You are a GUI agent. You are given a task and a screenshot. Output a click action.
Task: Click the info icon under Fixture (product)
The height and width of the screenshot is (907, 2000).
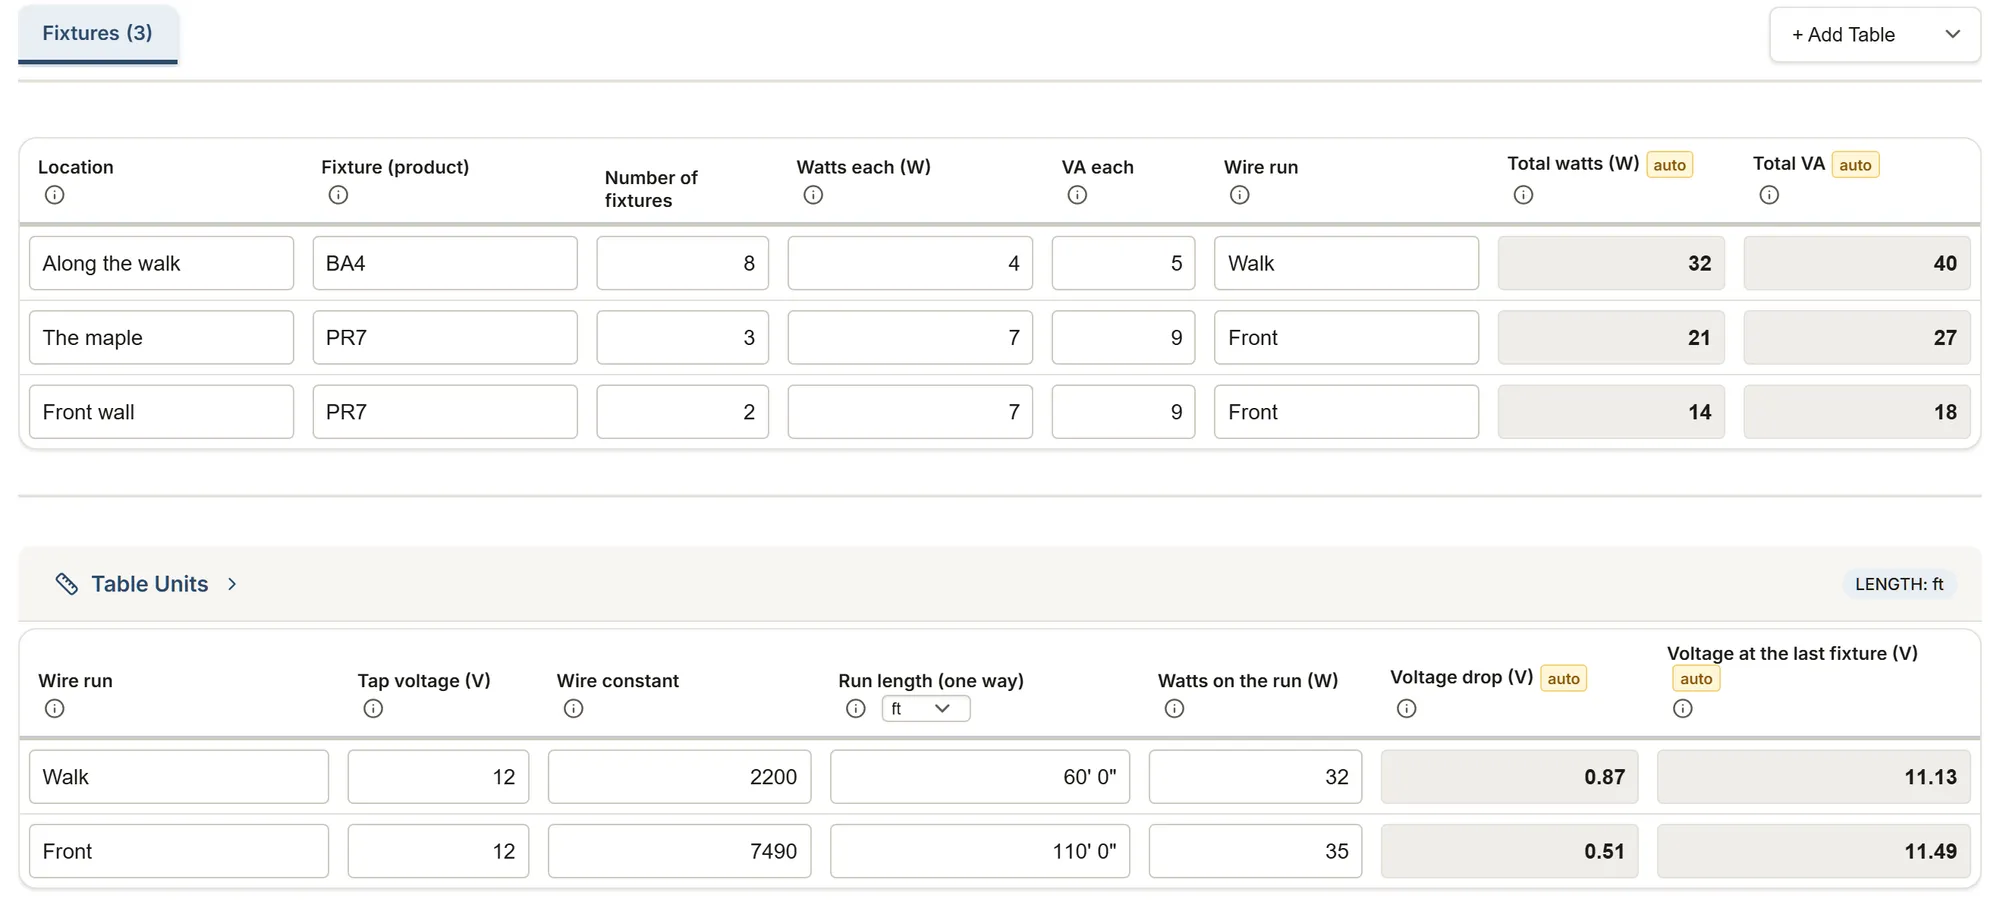coord(338,195)
